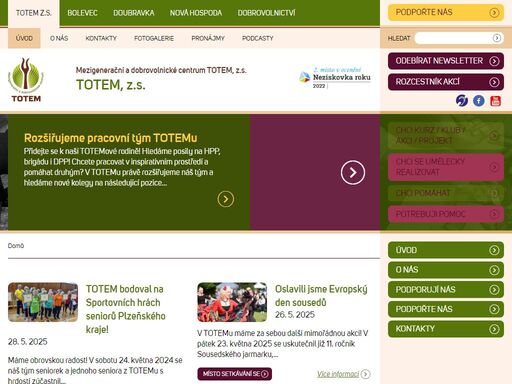Submit search with the arrow icon
Image resolution: width=512 pixels, height=384 pixels.
[x=497, y=38]
